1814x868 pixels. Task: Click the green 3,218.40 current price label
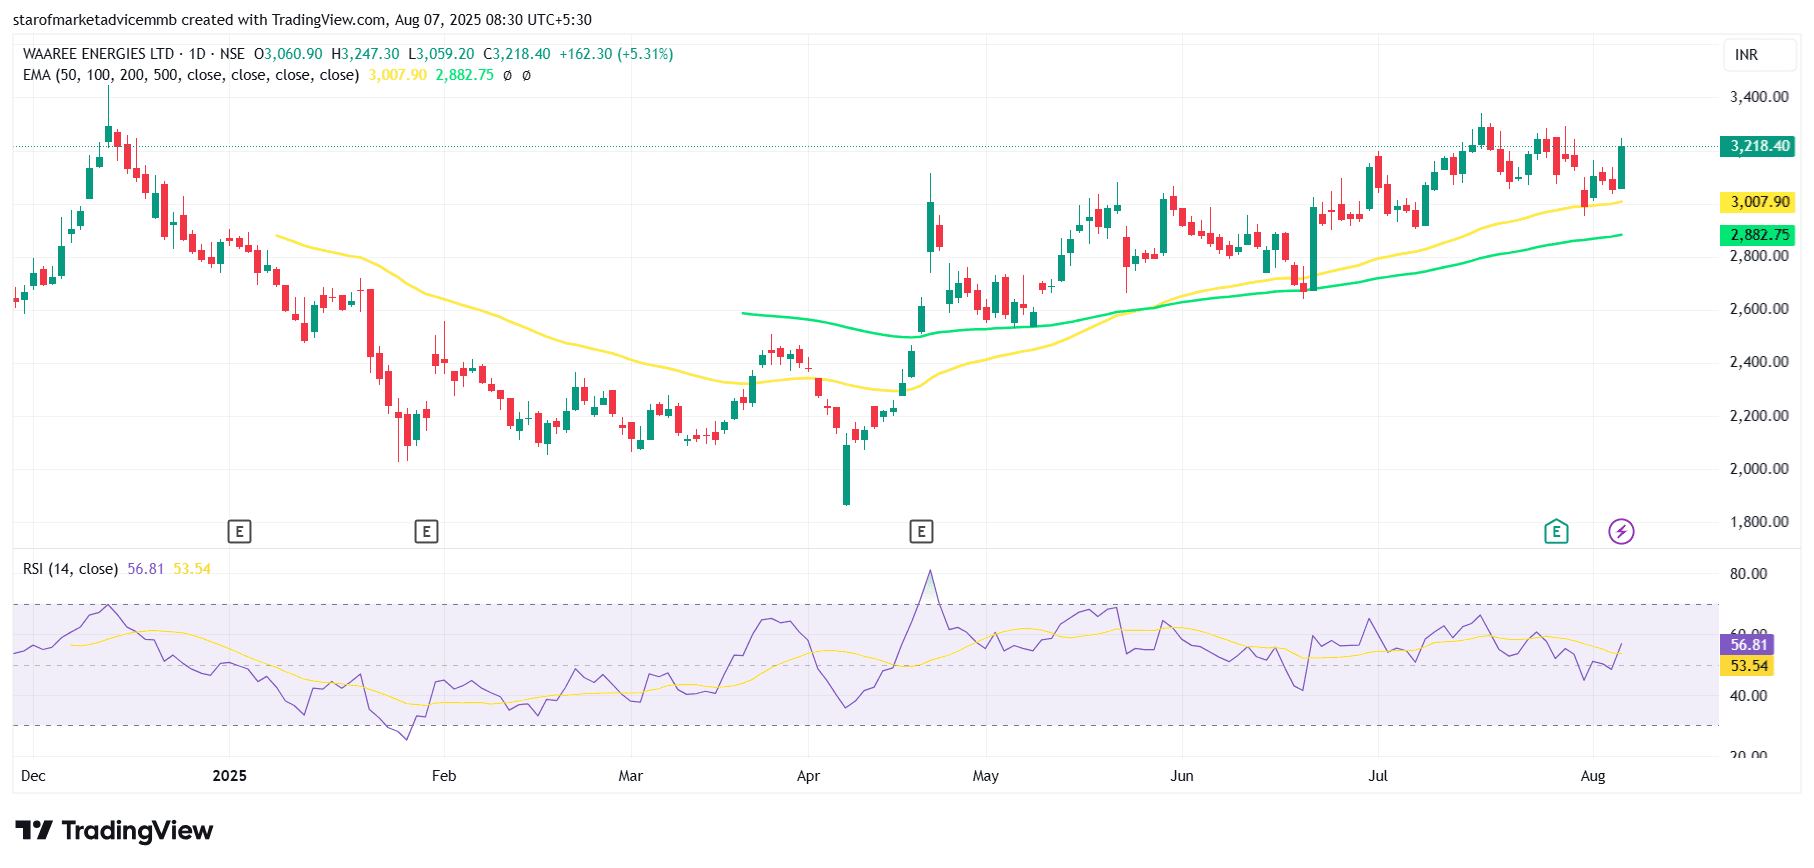point(1759,146)
